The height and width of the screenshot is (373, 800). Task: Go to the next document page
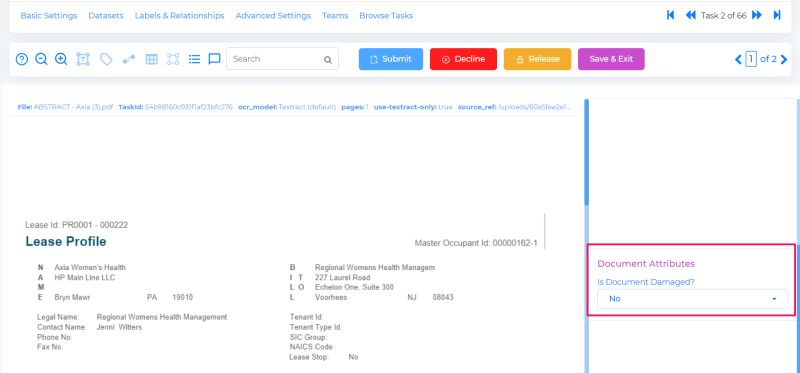click(x=784, y=59)
